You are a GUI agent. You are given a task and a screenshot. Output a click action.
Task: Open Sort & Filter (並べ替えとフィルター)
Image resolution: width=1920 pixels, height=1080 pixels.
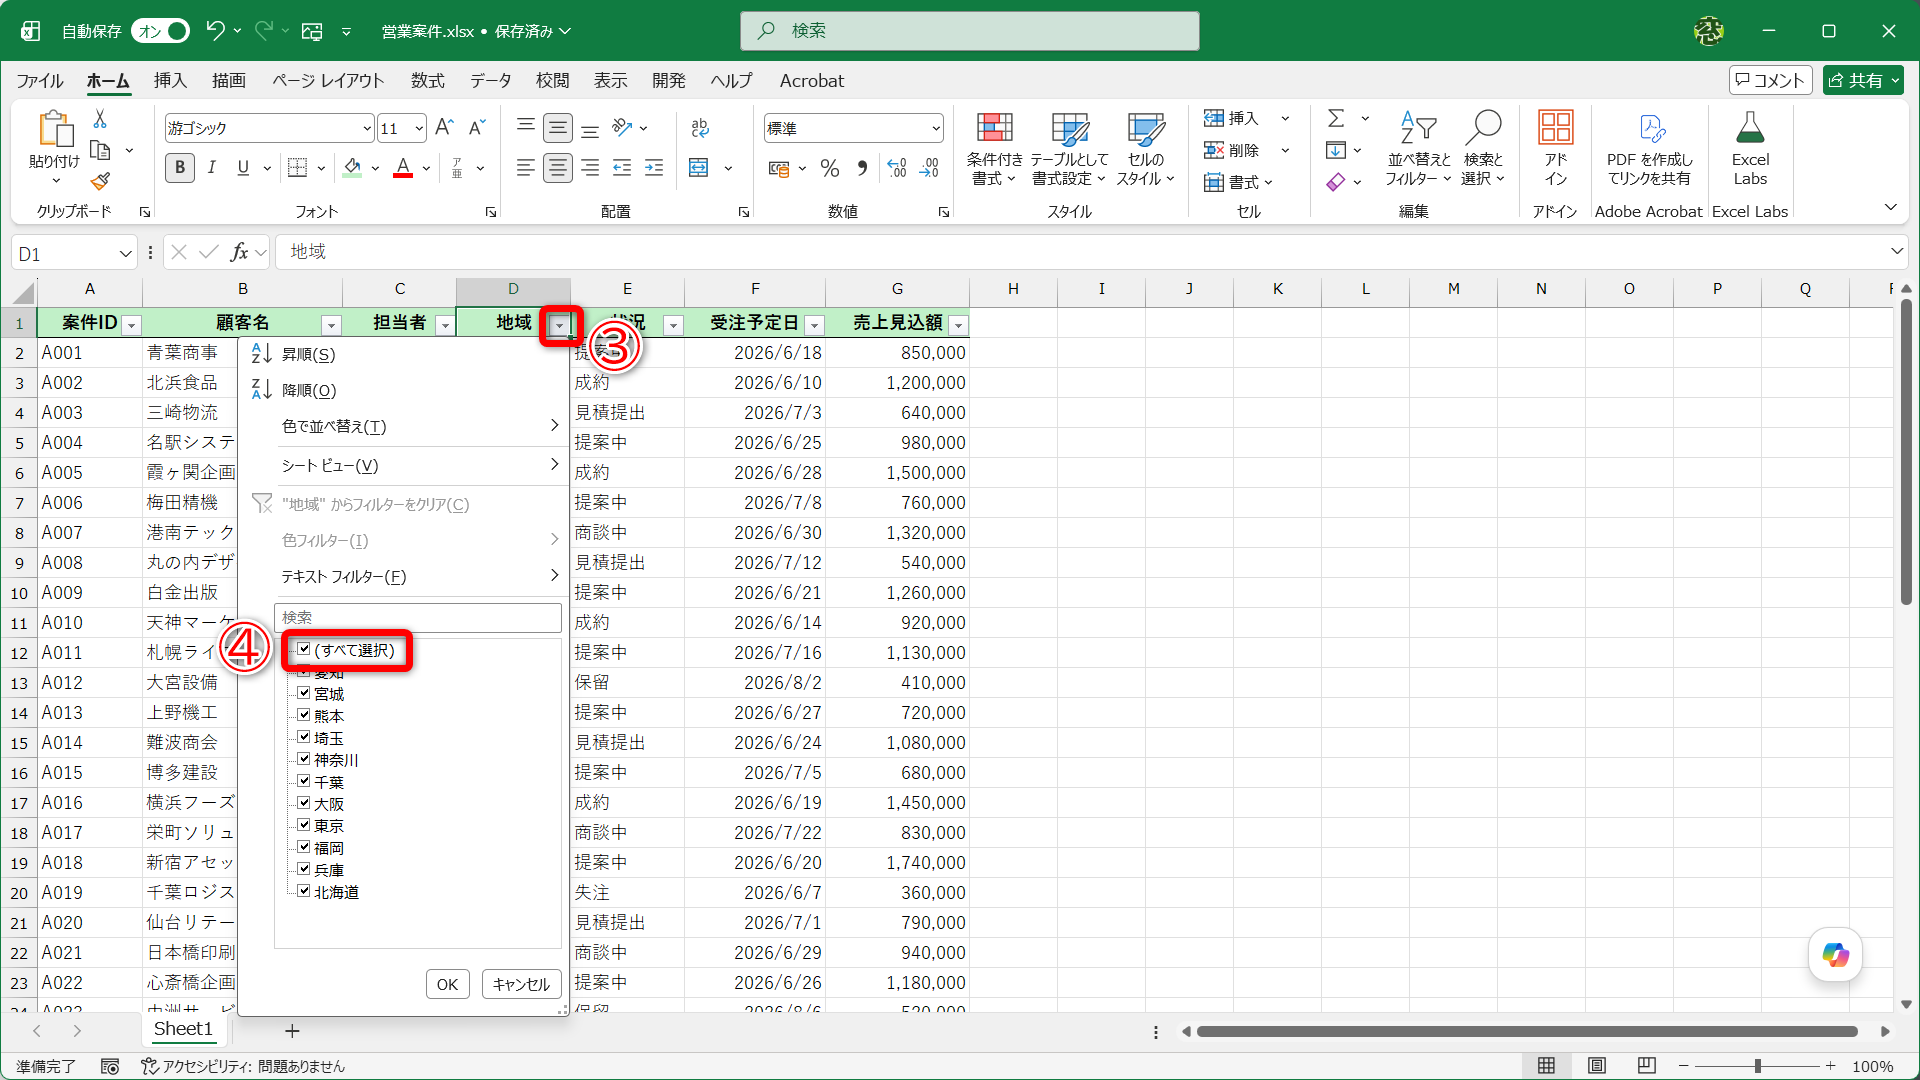click(1418, 149)
